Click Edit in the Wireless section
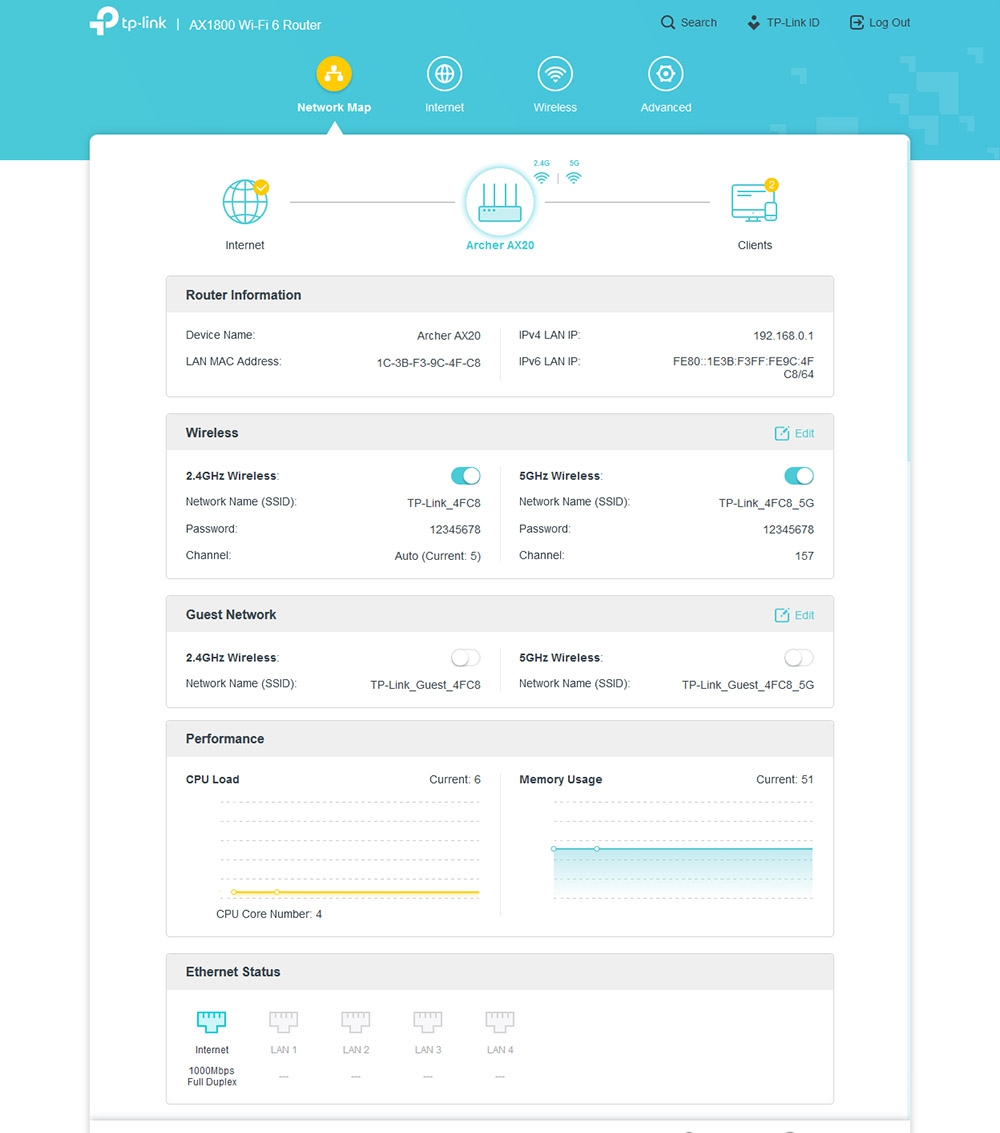Image resolution: width=1000 pixels, height=1133 pixels. tap(804, 434)
